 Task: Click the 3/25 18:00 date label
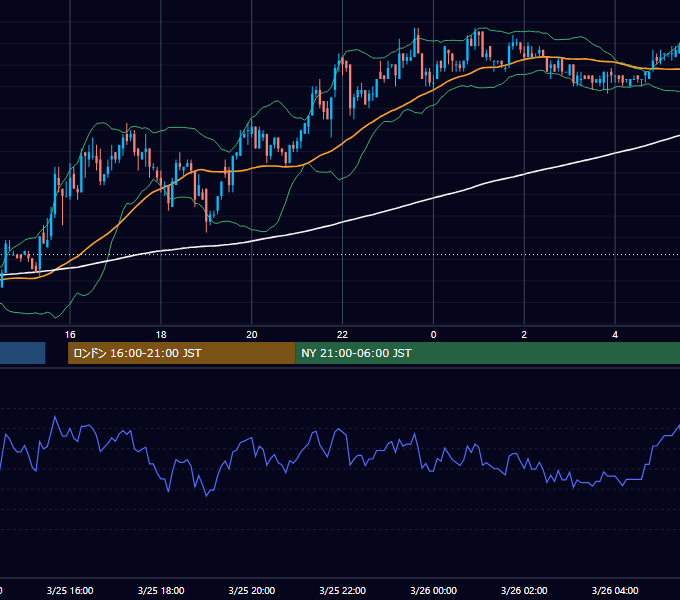point(161,590)
